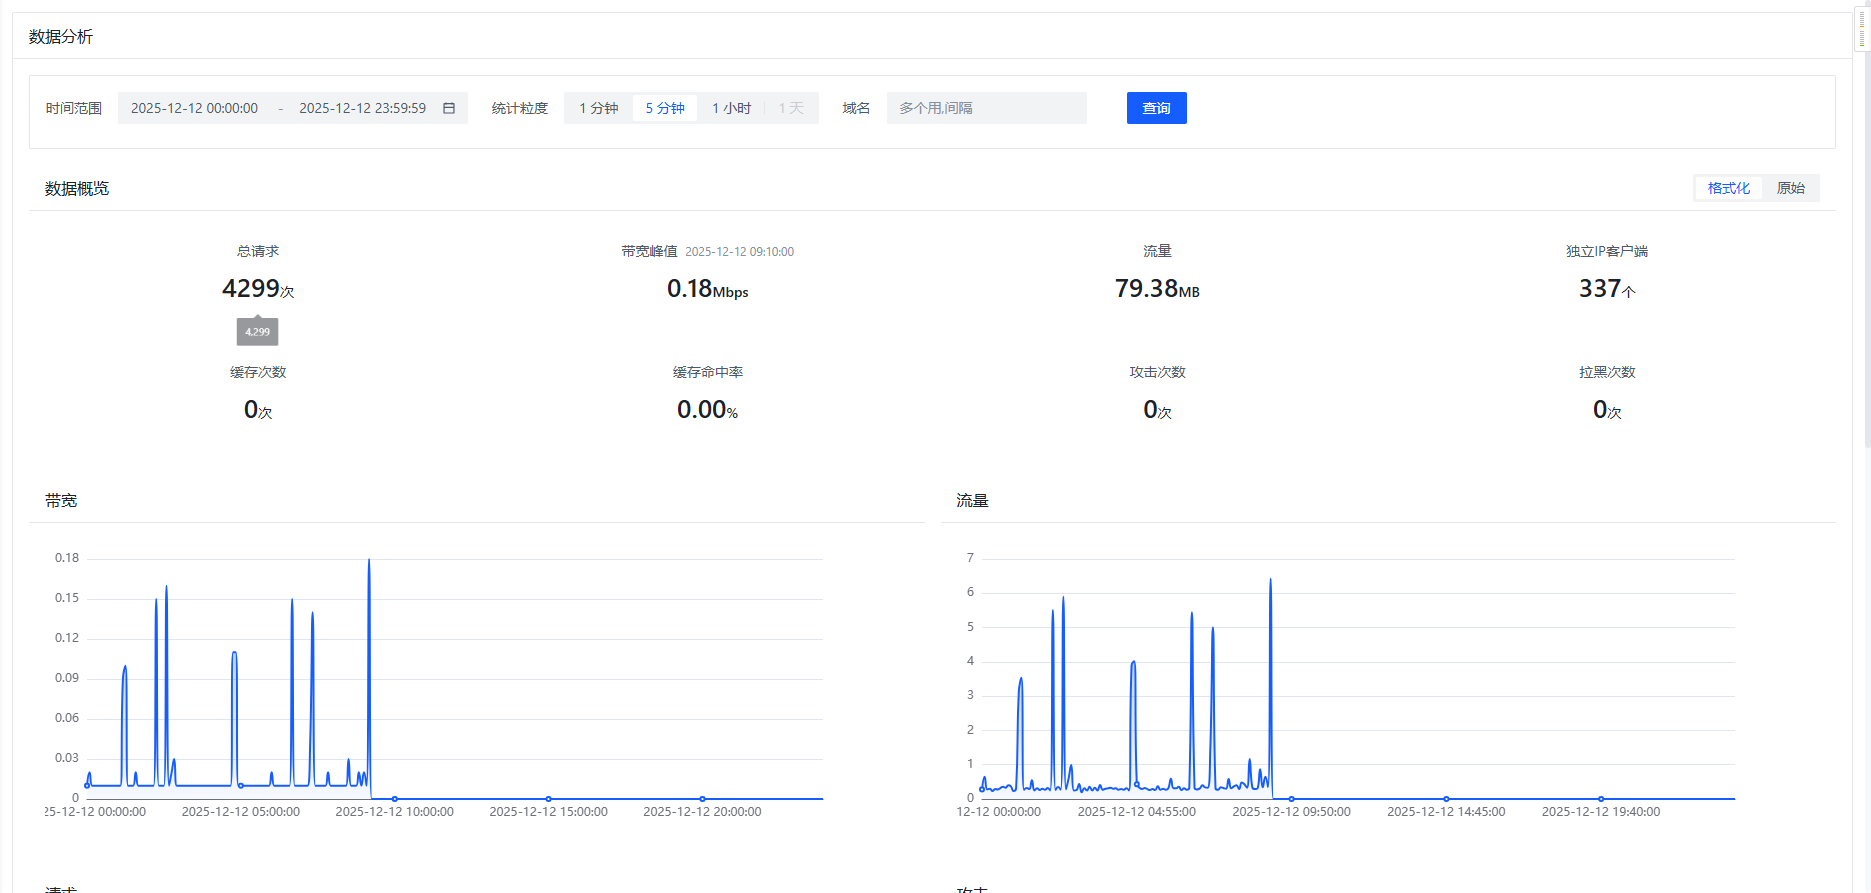Screen dimensions: 1871x893
Task: Set start time field 2025-12-12 00:00:00
Action: pos(194,108)
